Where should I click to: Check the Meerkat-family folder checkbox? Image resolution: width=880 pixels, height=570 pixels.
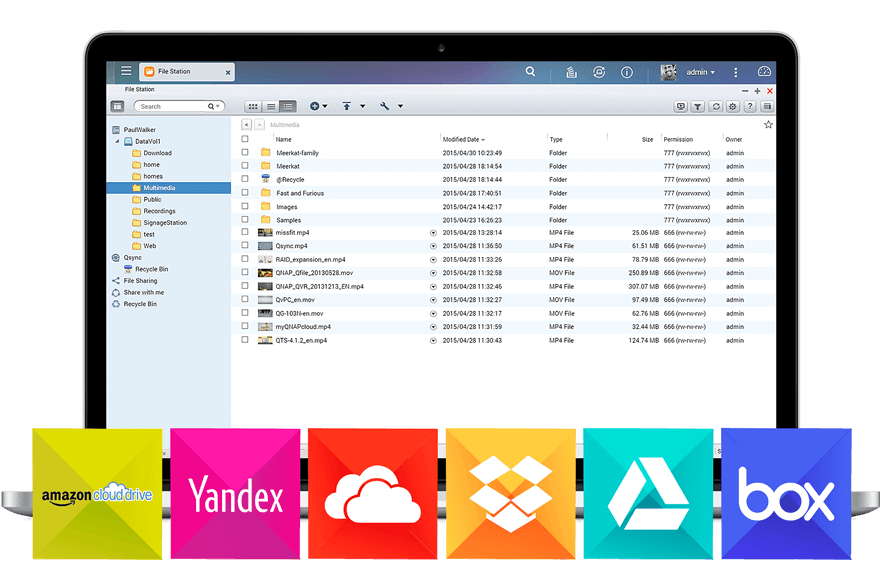pos(245,153)
